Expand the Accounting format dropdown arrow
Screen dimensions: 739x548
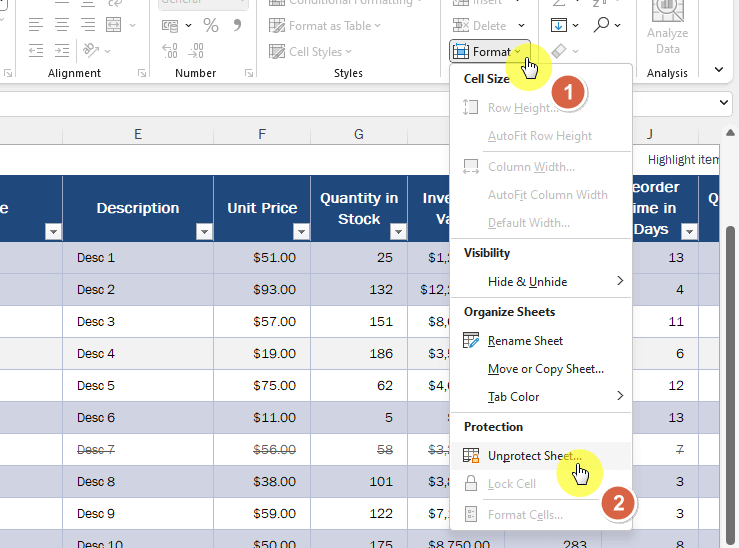(x=189, y=25)
